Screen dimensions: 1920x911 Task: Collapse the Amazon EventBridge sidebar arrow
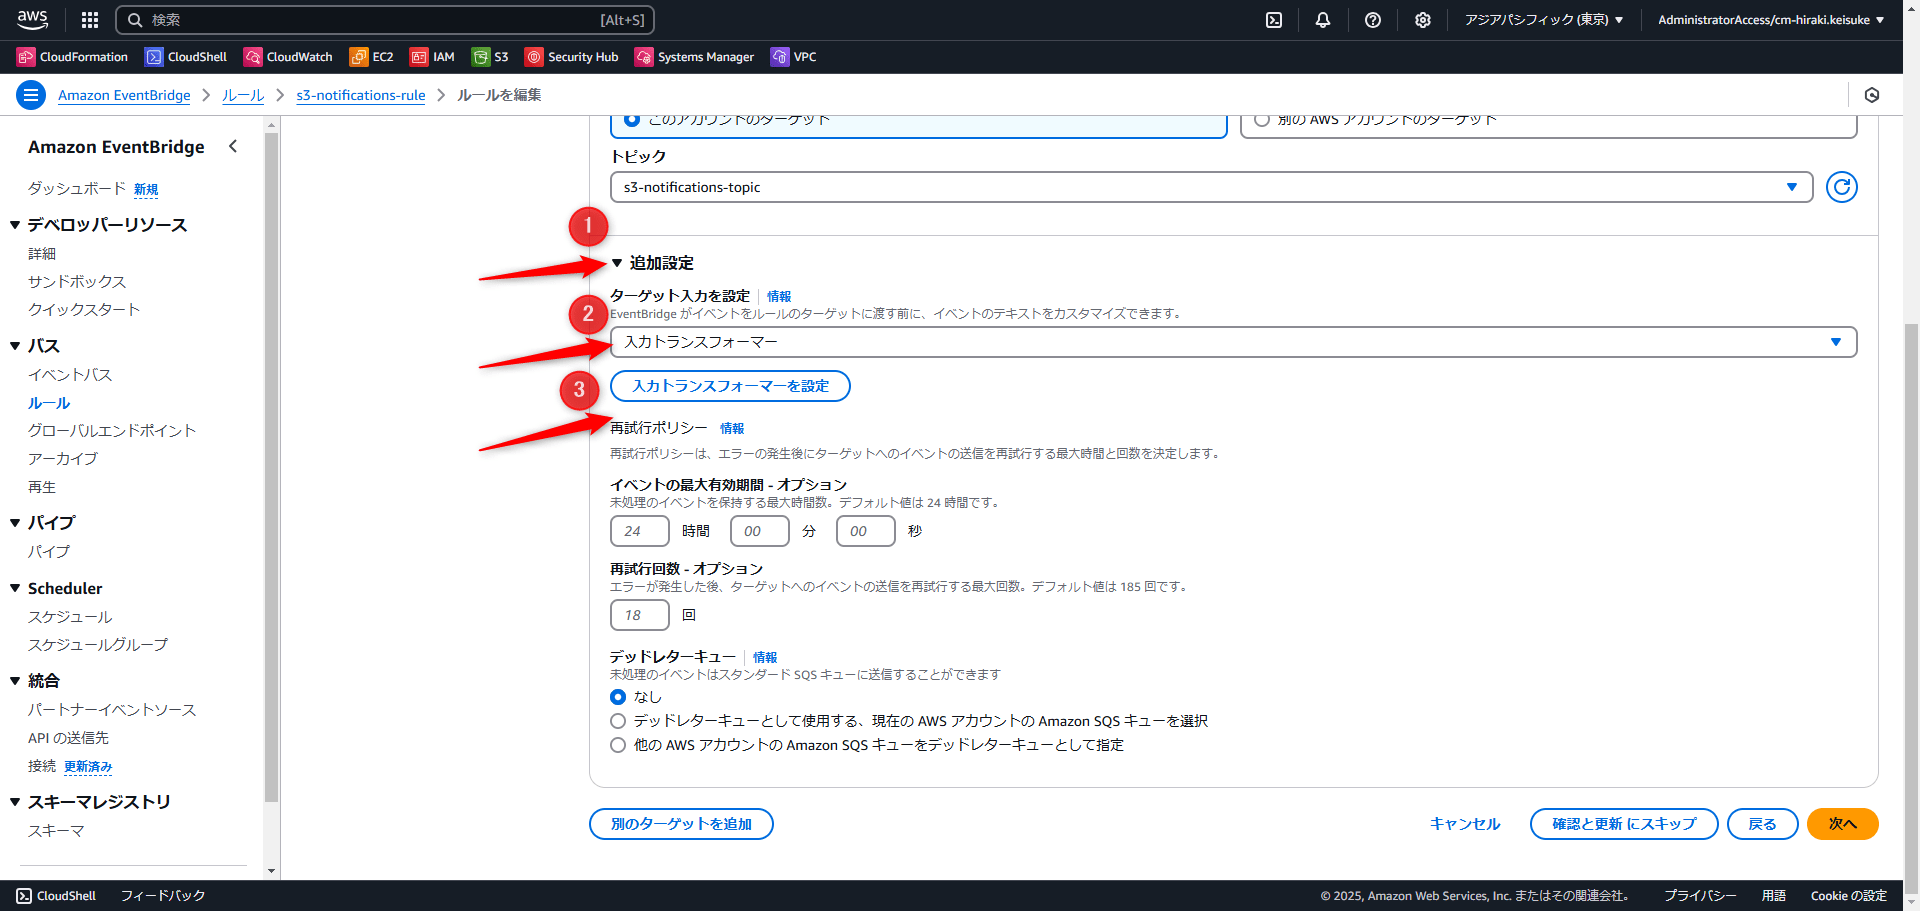233,146
